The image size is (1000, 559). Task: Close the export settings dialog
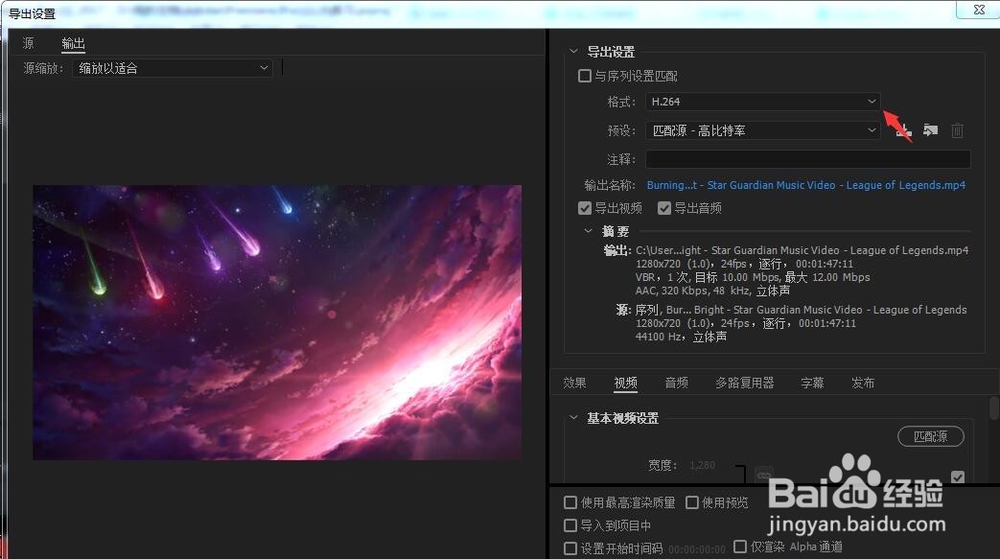979,10
